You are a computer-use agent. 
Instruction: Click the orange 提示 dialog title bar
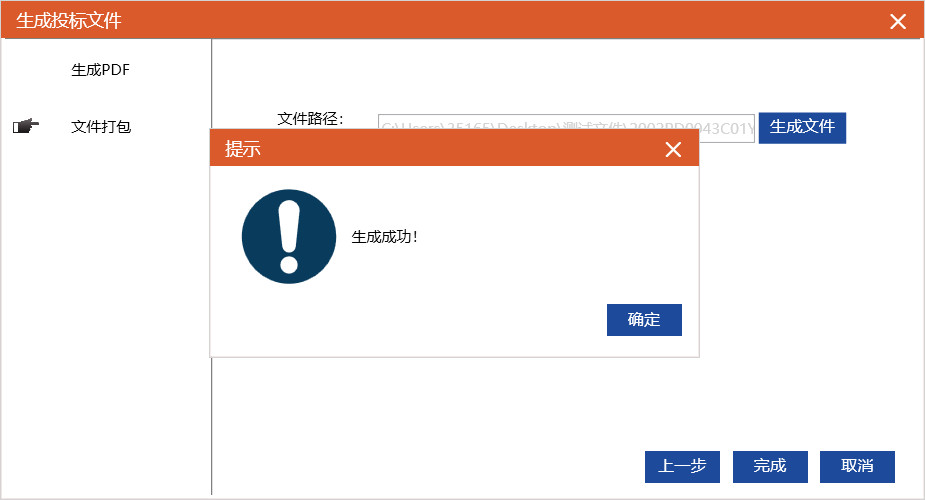454,147
